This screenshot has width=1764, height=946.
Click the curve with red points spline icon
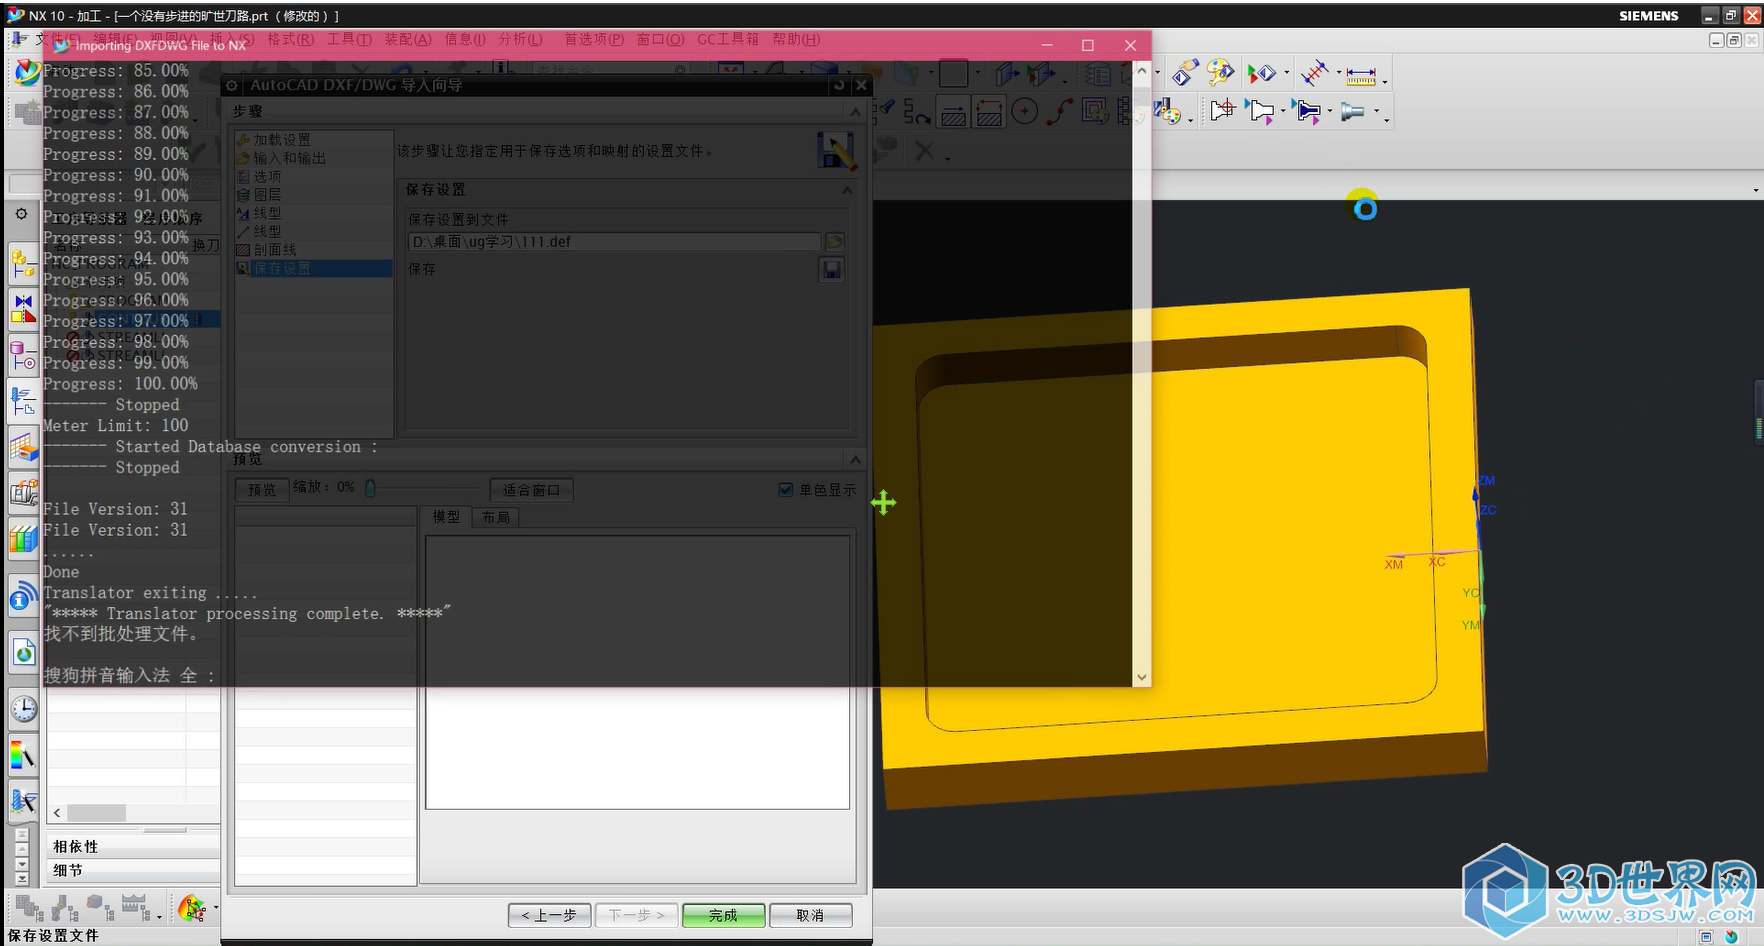coord(1060,111)
